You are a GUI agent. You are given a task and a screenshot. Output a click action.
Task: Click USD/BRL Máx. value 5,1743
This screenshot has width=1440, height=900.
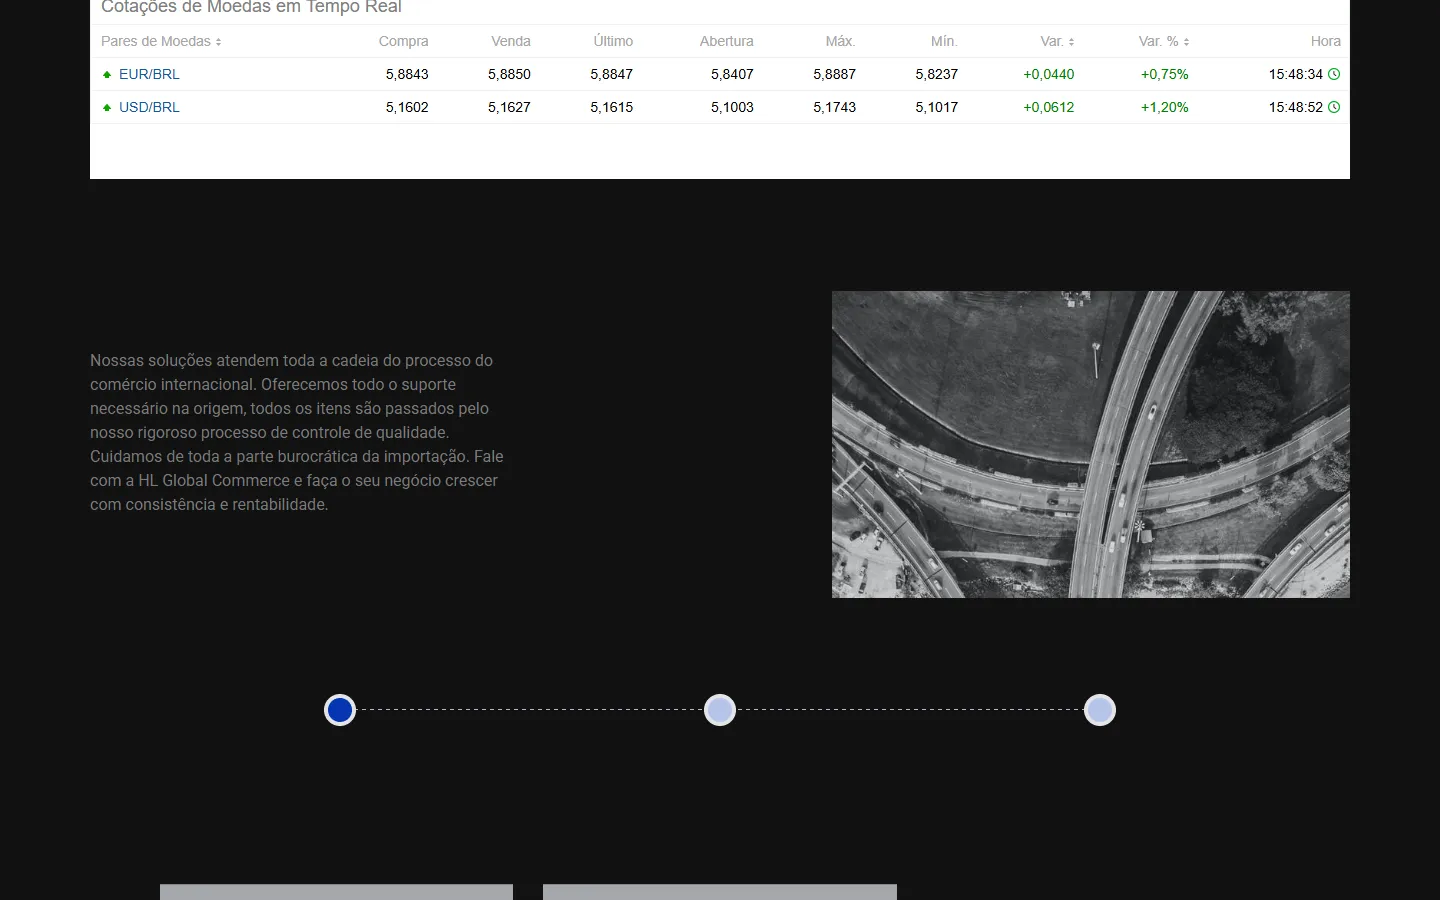click(834, 107)
